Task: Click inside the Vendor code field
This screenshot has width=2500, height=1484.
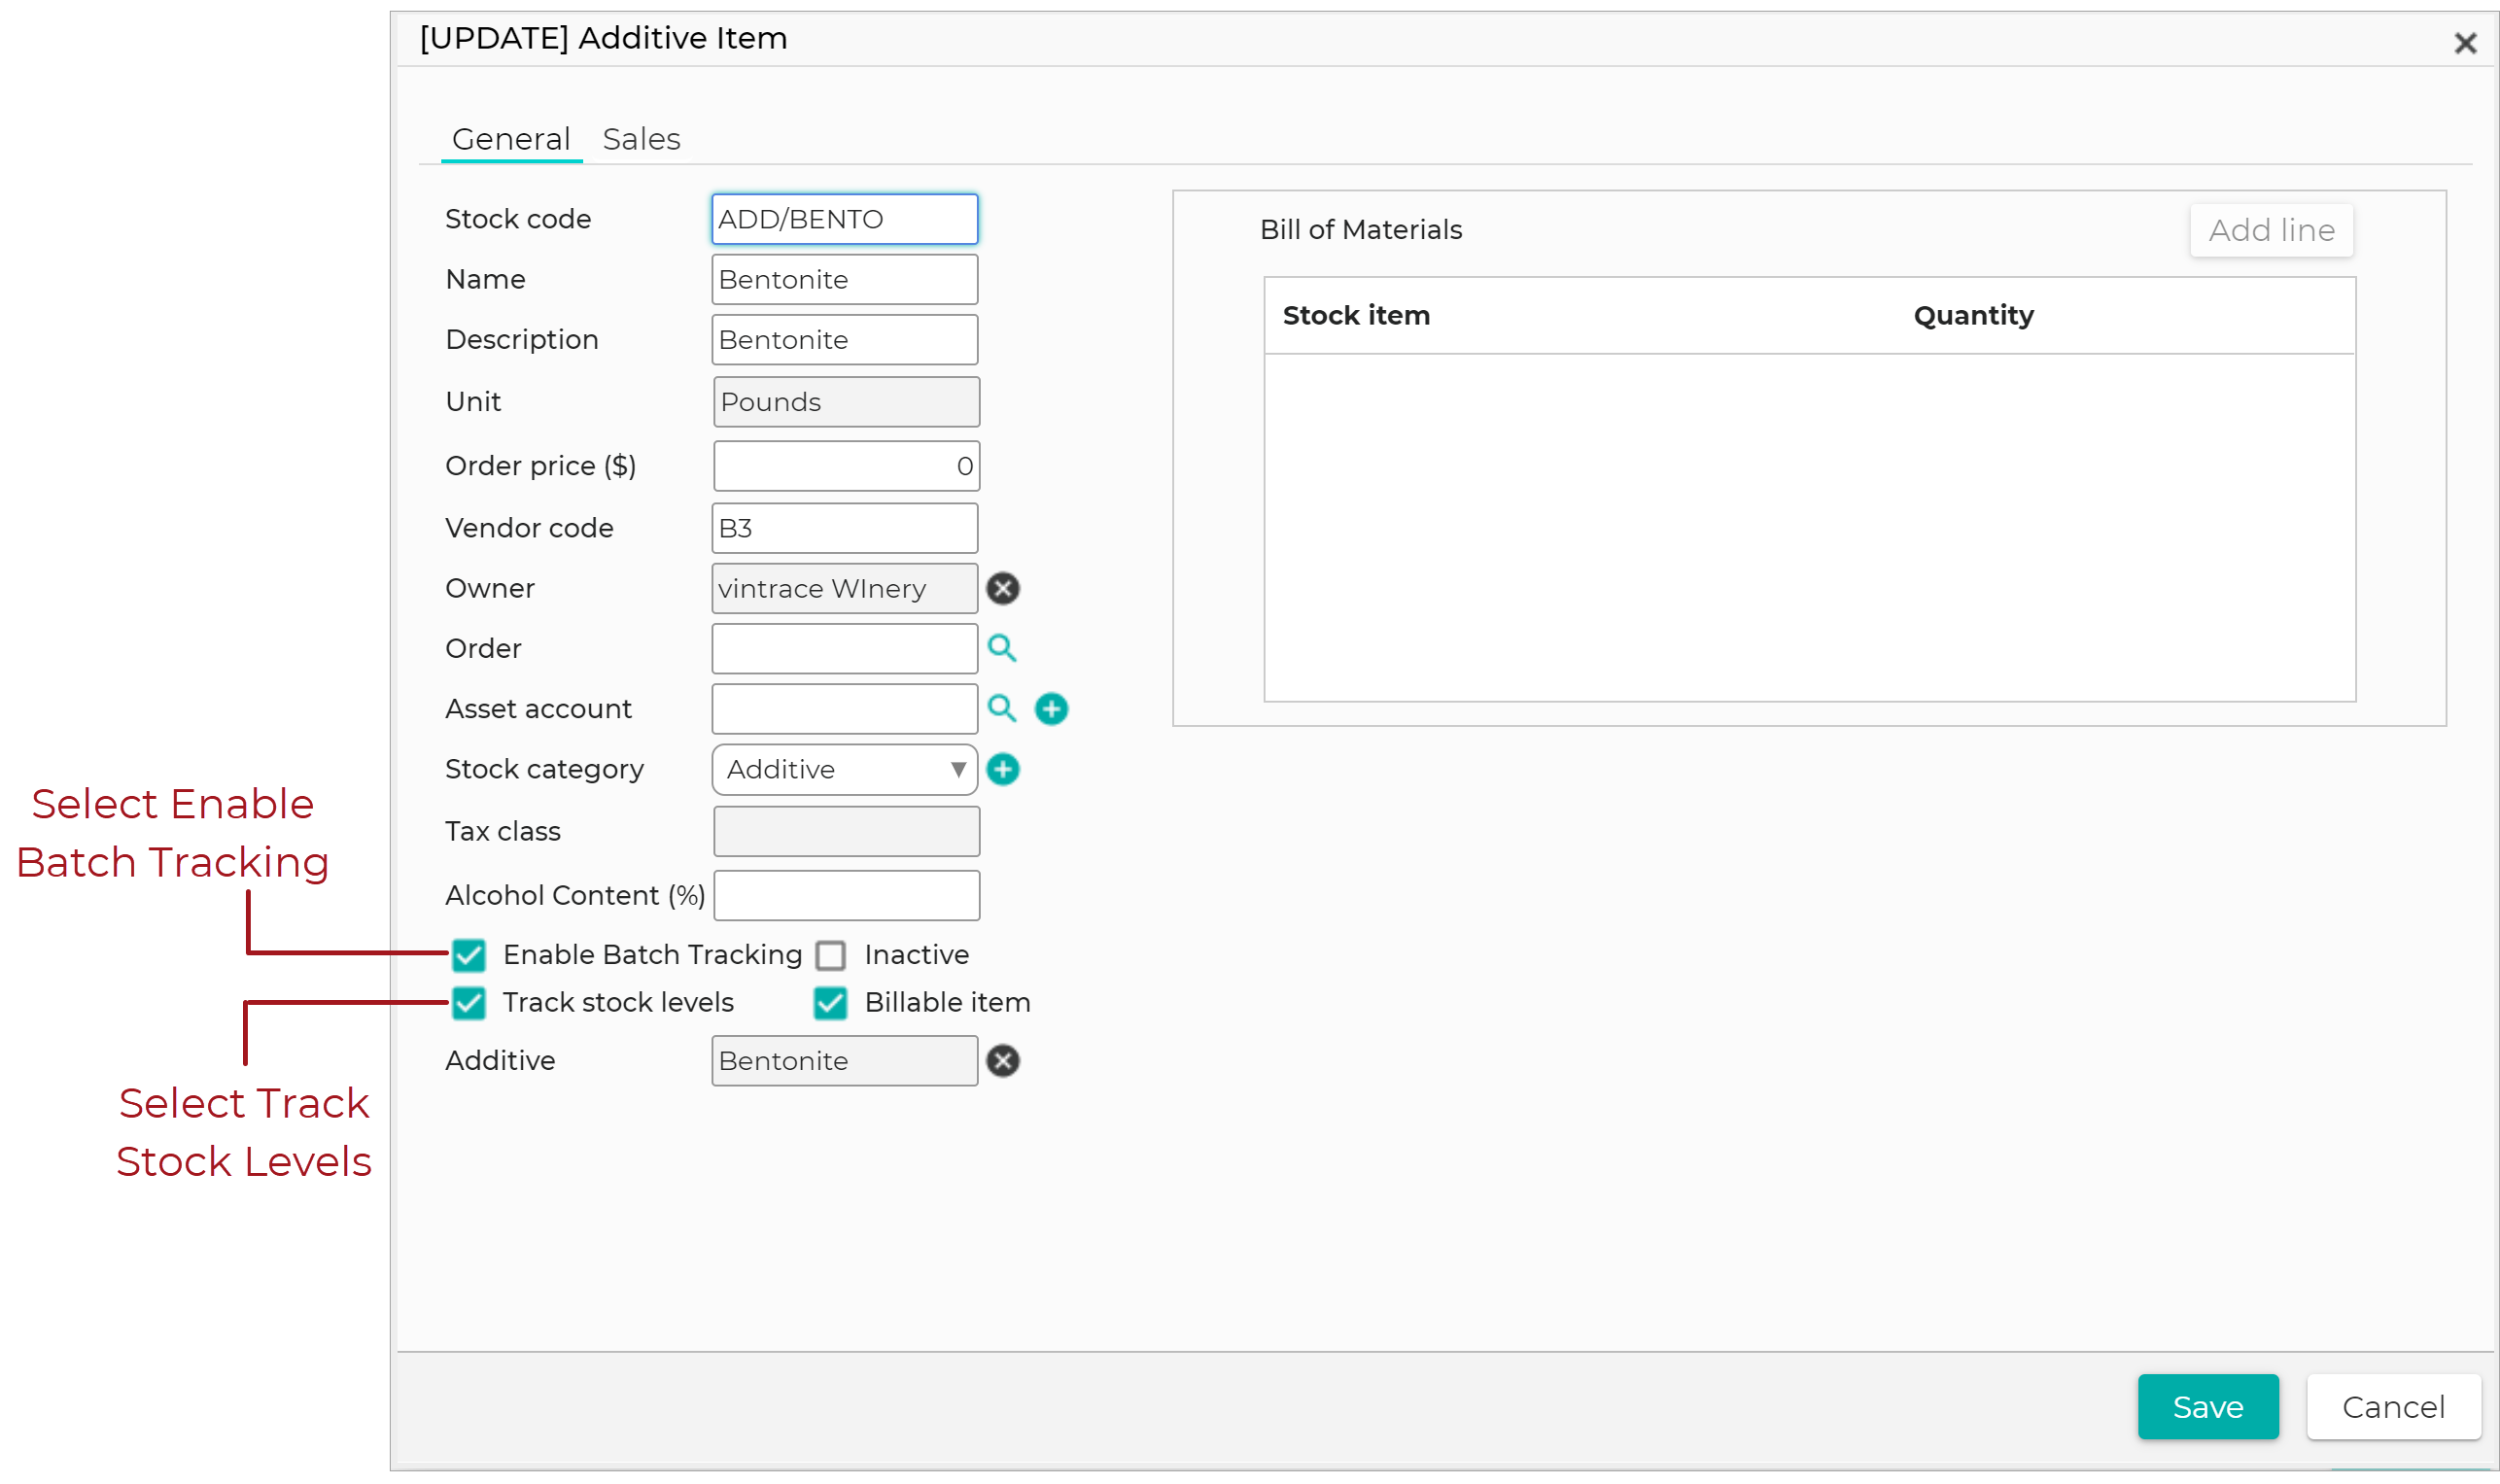Action: pyautogui.click(x=844, y=527)
